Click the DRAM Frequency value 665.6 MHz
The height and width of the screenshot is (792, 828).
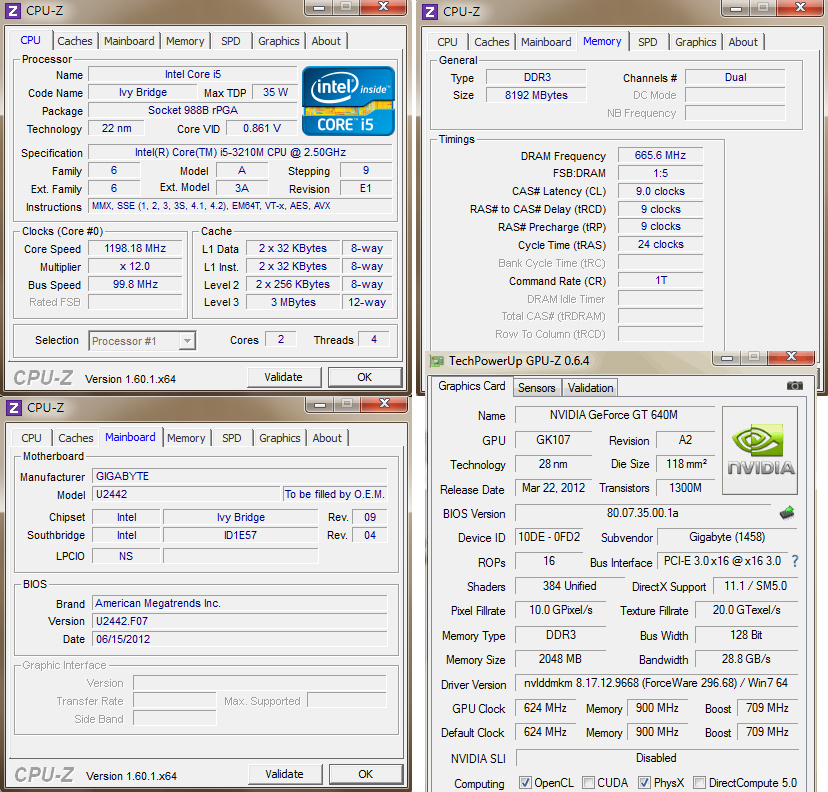click(660, 155)
